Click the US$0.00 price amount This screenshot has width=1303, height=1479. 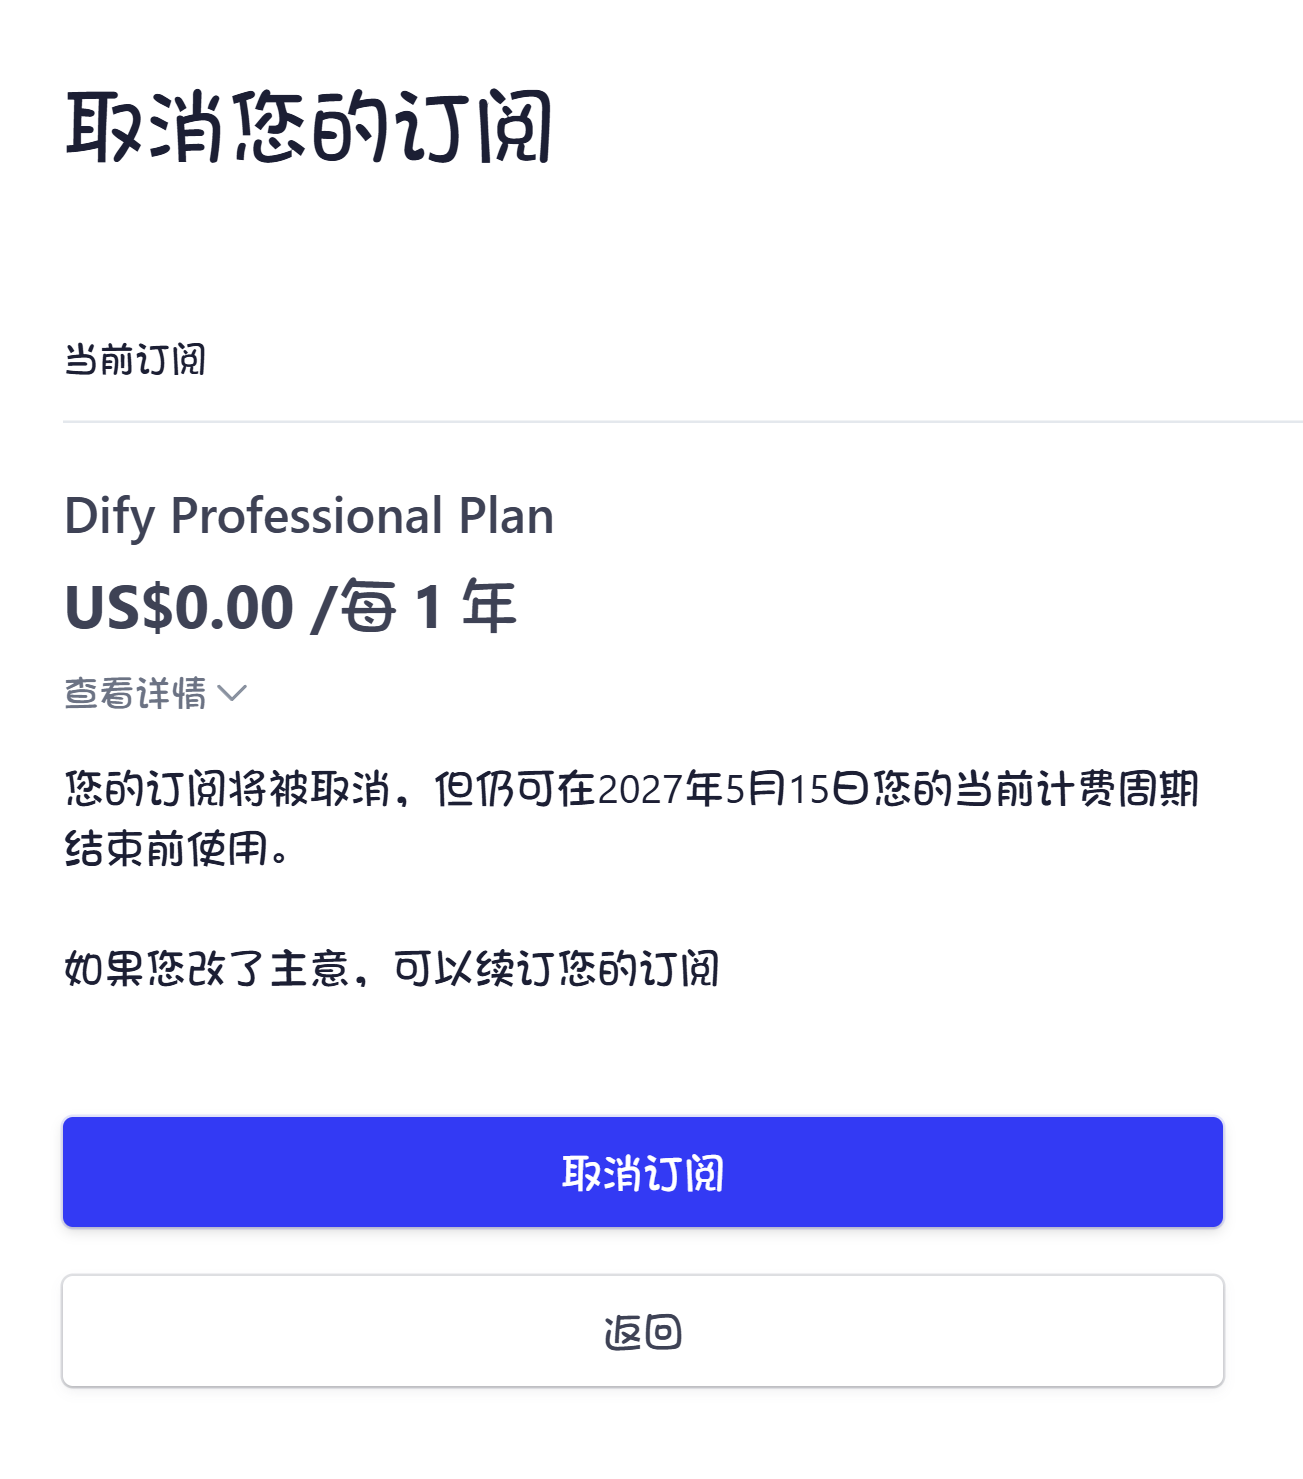point(180,607)
